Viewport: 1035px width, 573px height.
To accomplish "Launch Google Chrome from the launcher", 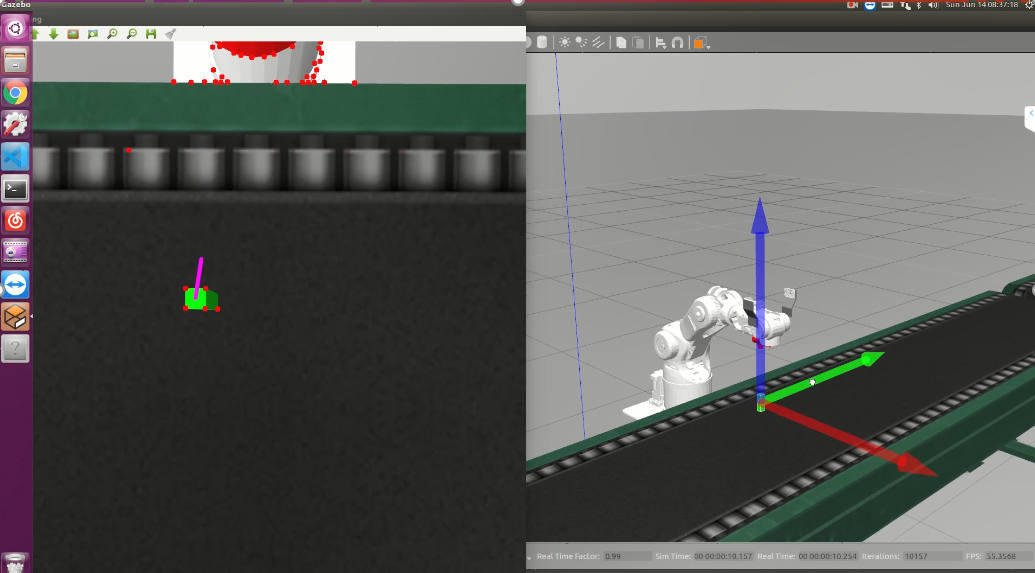I will tap(15, 92).
